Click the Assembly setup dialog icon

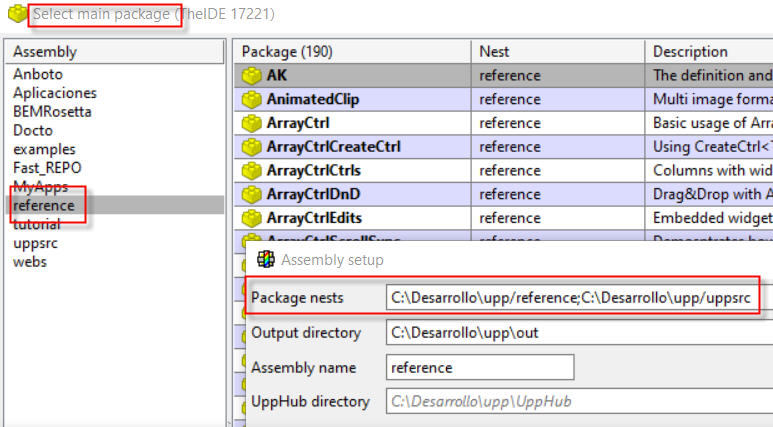(267, 260)
